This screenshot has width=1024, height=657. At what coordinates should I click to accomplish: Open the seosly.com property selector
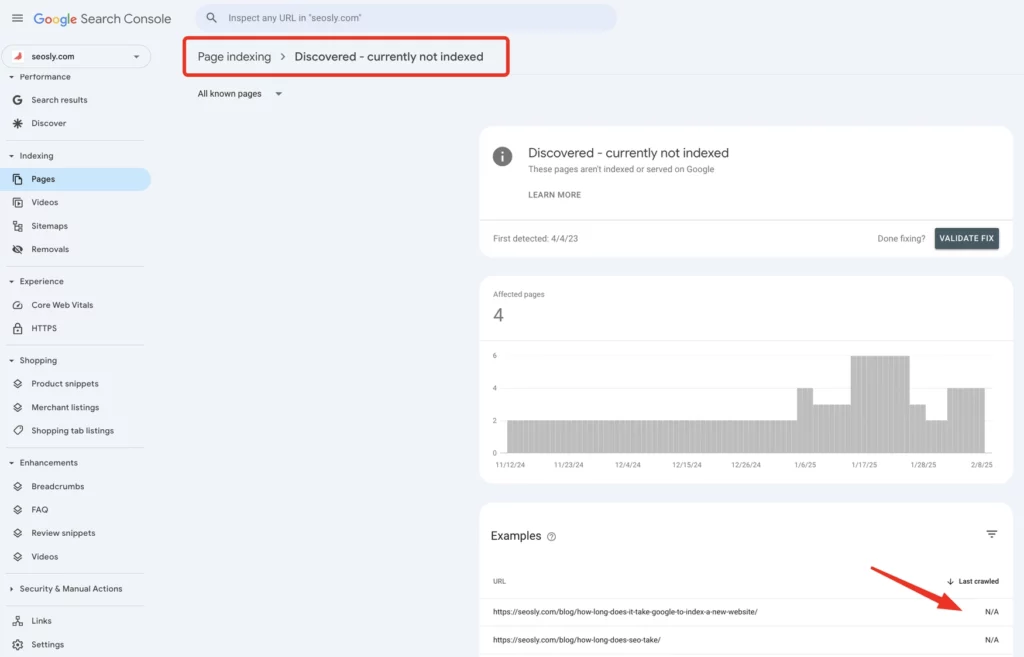[x=76, y=56]
